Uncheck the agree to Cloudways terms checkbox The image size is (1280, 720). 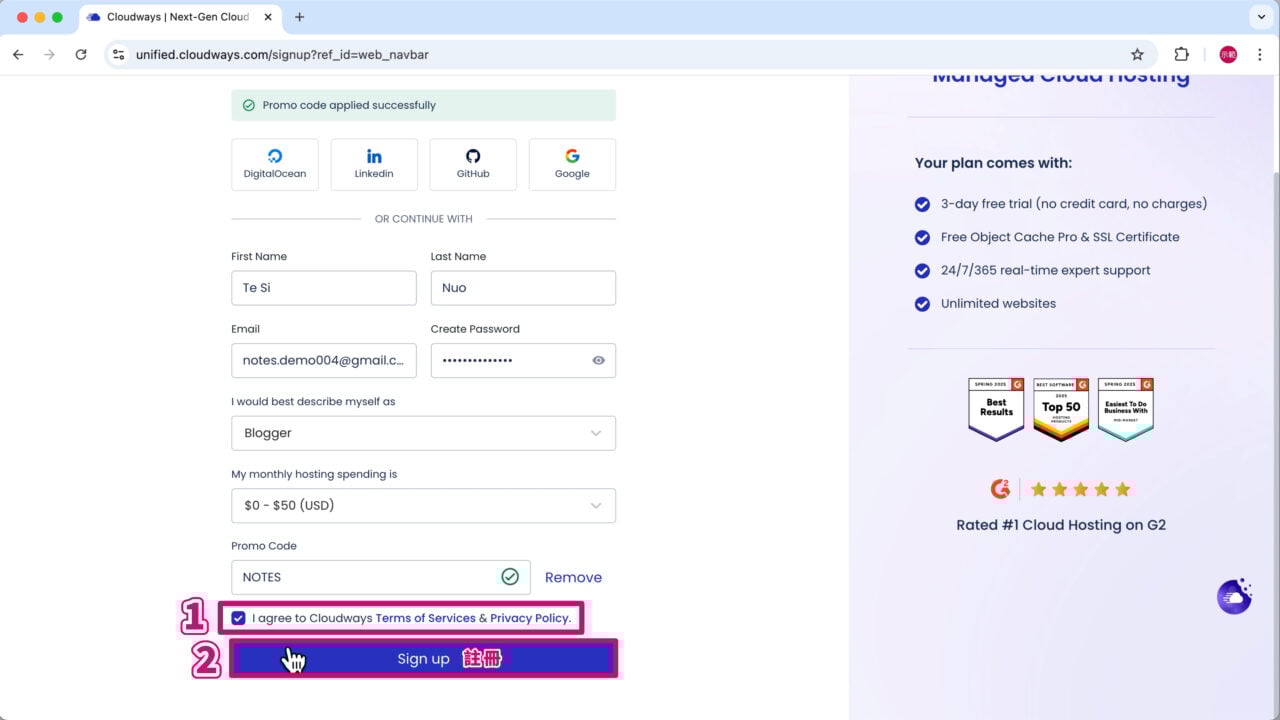238,618
